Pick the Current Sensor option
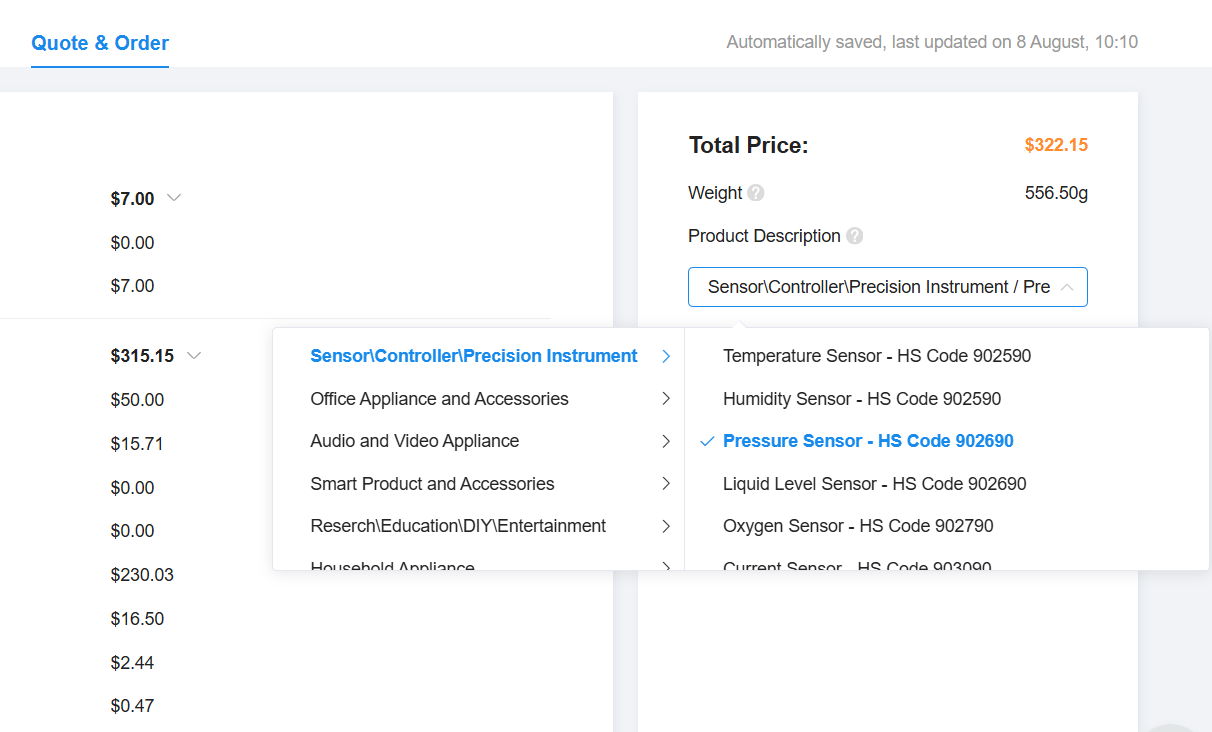Screen dimensions: 1212x732 857,565
